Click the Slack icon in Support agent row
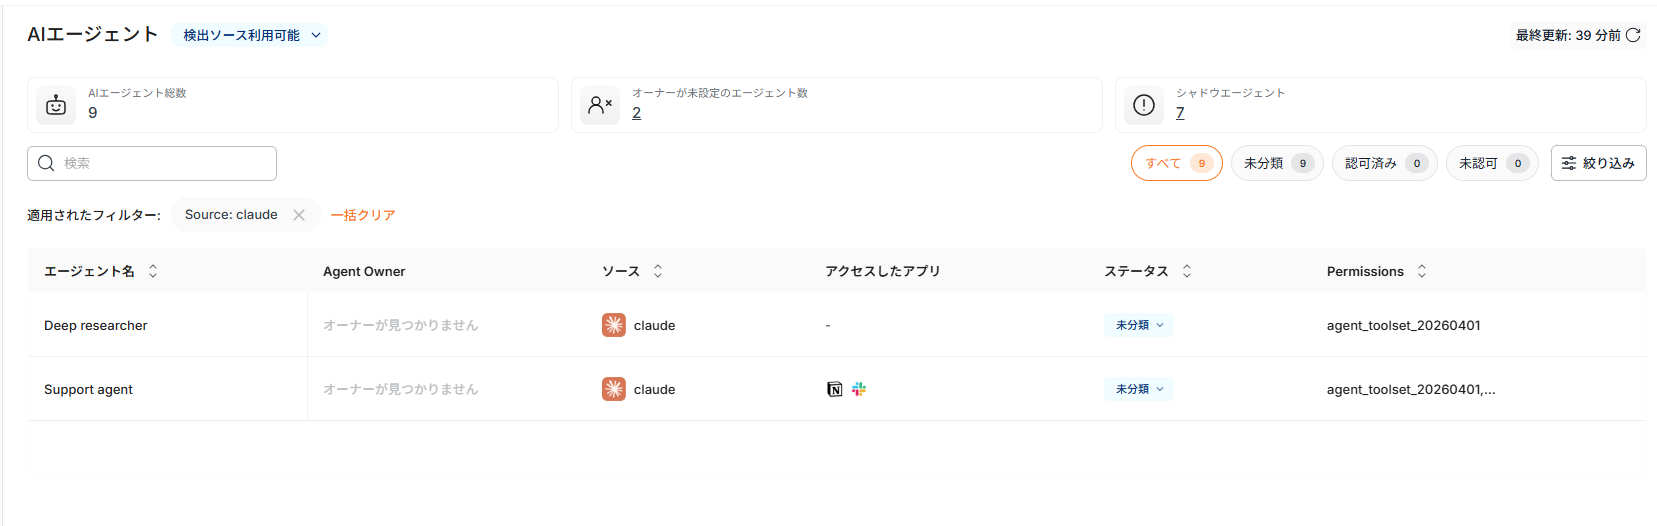1657x526 pixels. (x=859, y=389)
